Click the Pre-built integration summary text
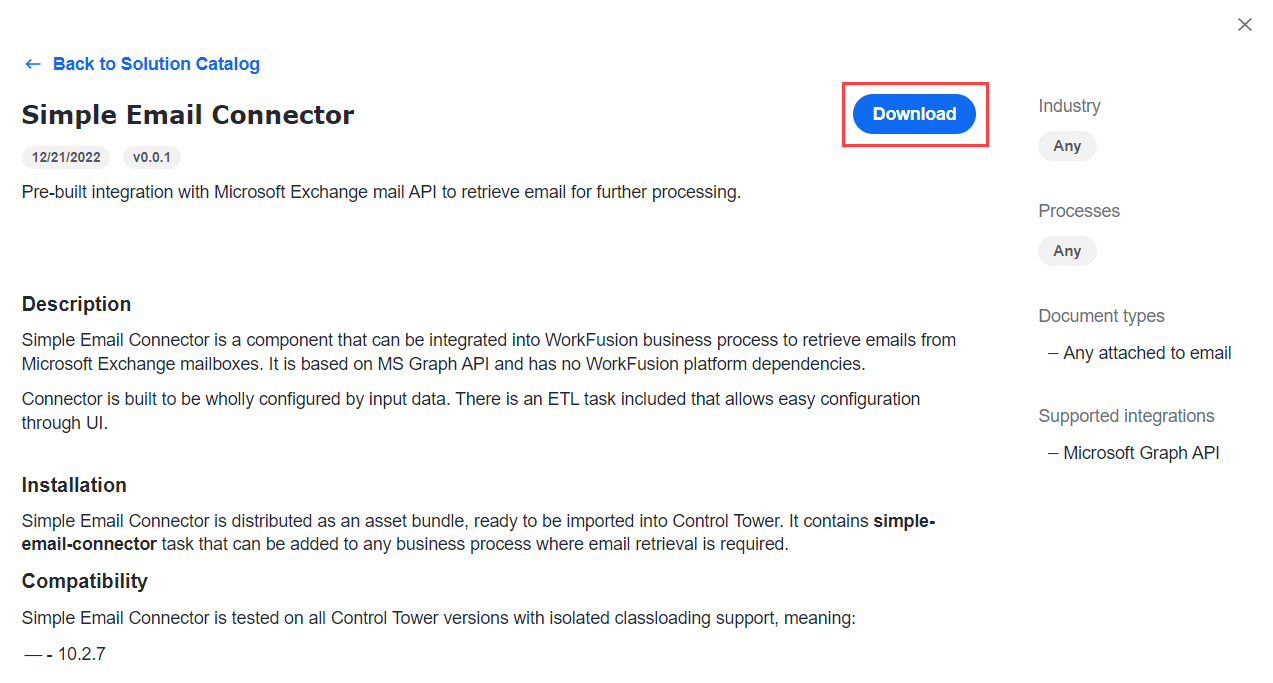 coord(381,192)
